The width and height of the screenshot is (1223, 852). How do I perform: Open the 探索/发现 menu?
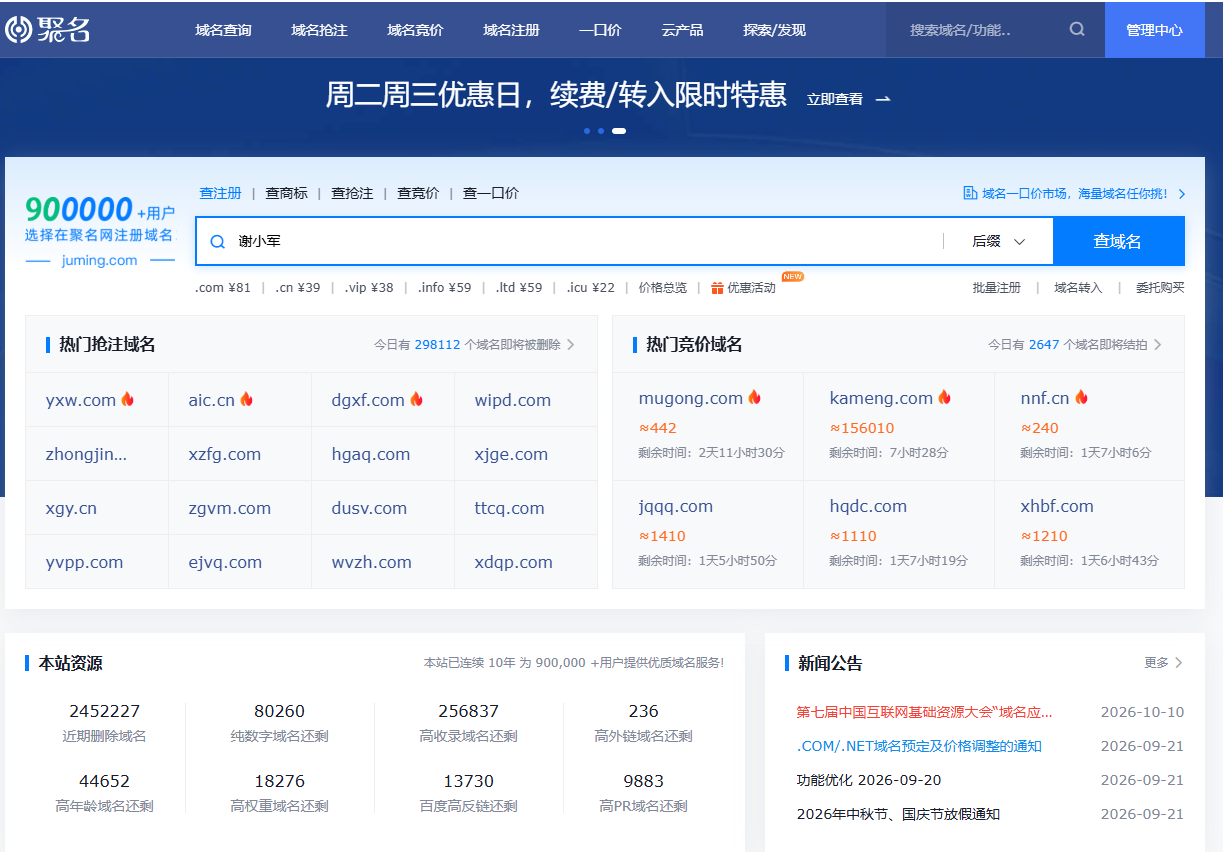(x=774, y=30)
